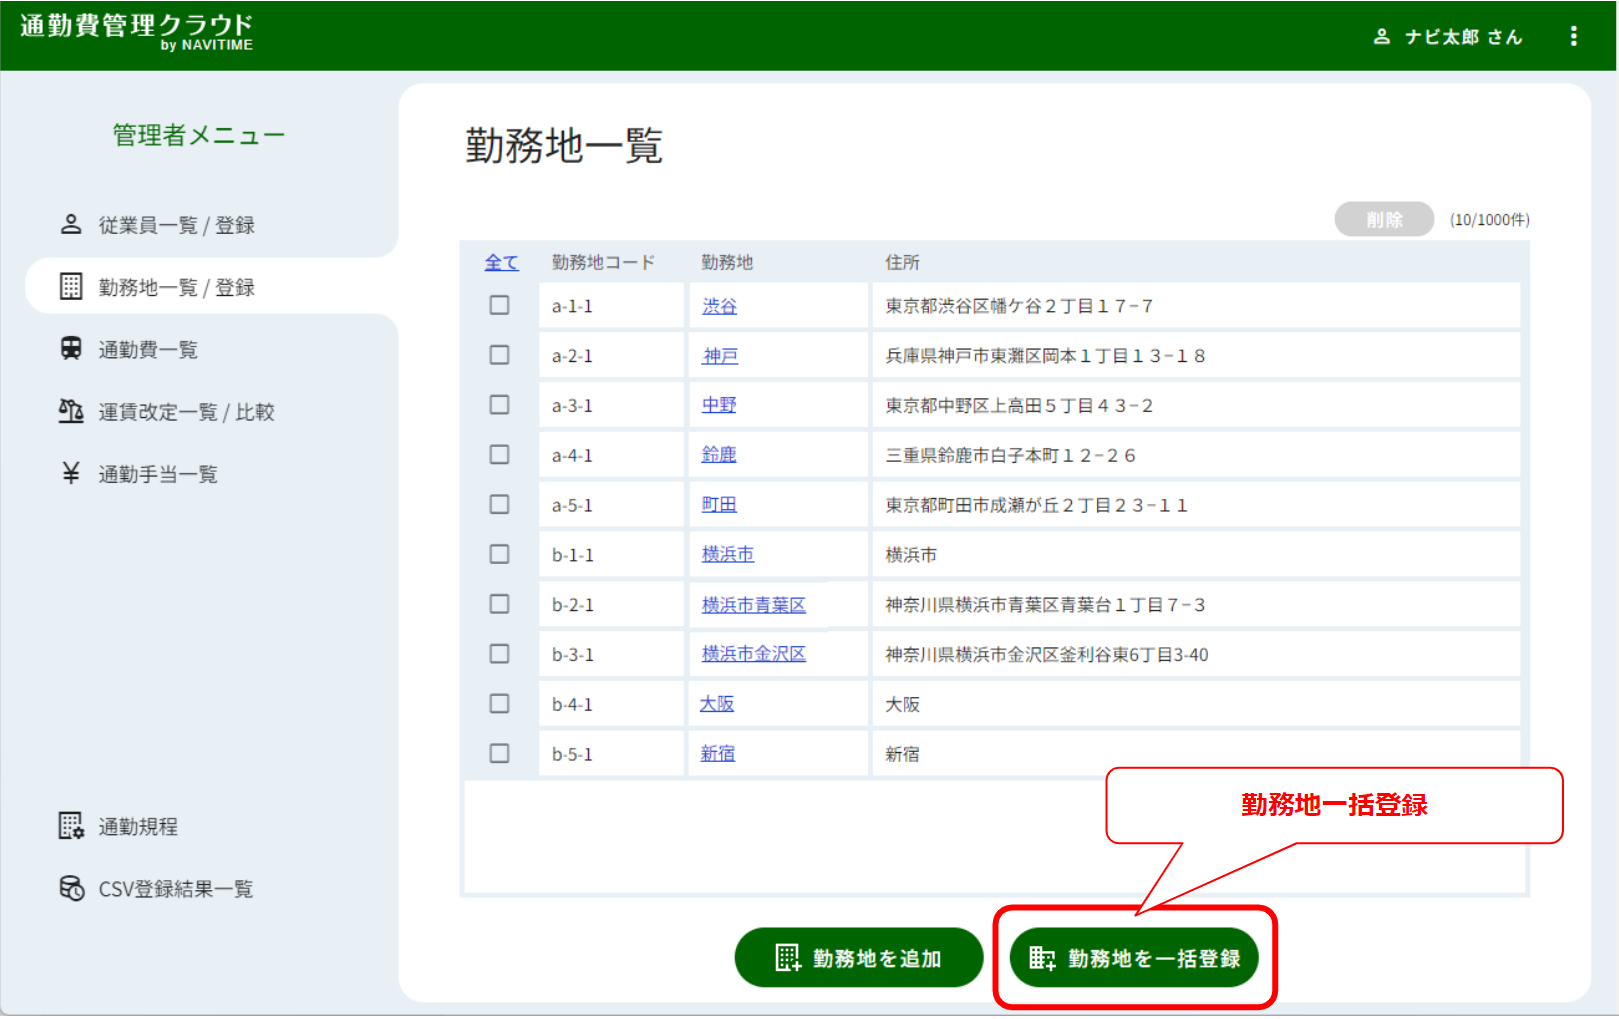Click the 勤務地を一括登録 button
Screen dimensions: 1619x1019
[1134, 958]
